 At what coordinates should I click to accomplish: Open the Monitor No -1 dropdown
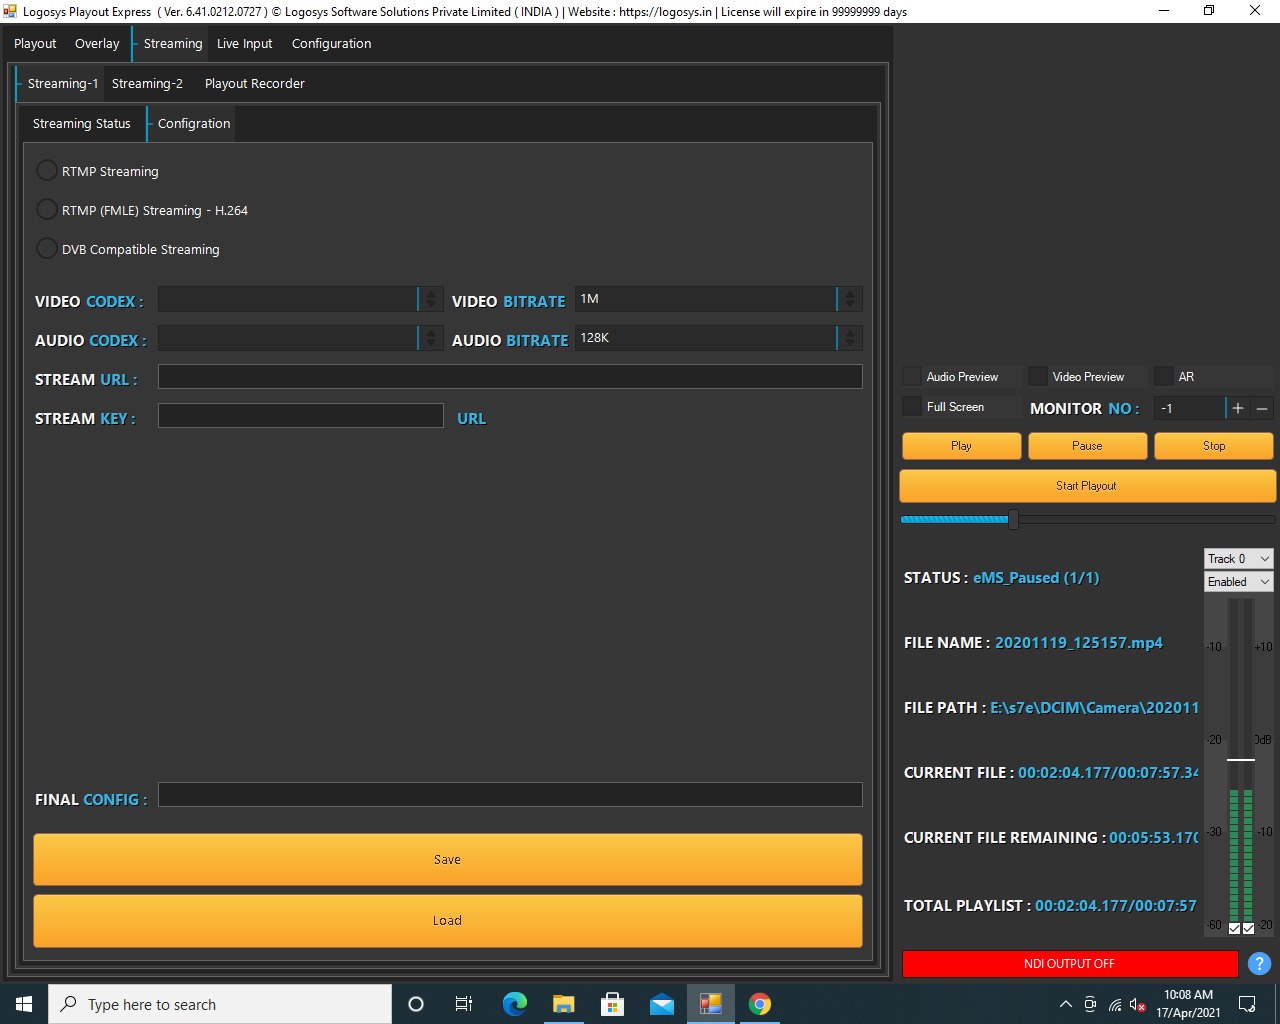pyautogui.click(x=1190, y=408)
